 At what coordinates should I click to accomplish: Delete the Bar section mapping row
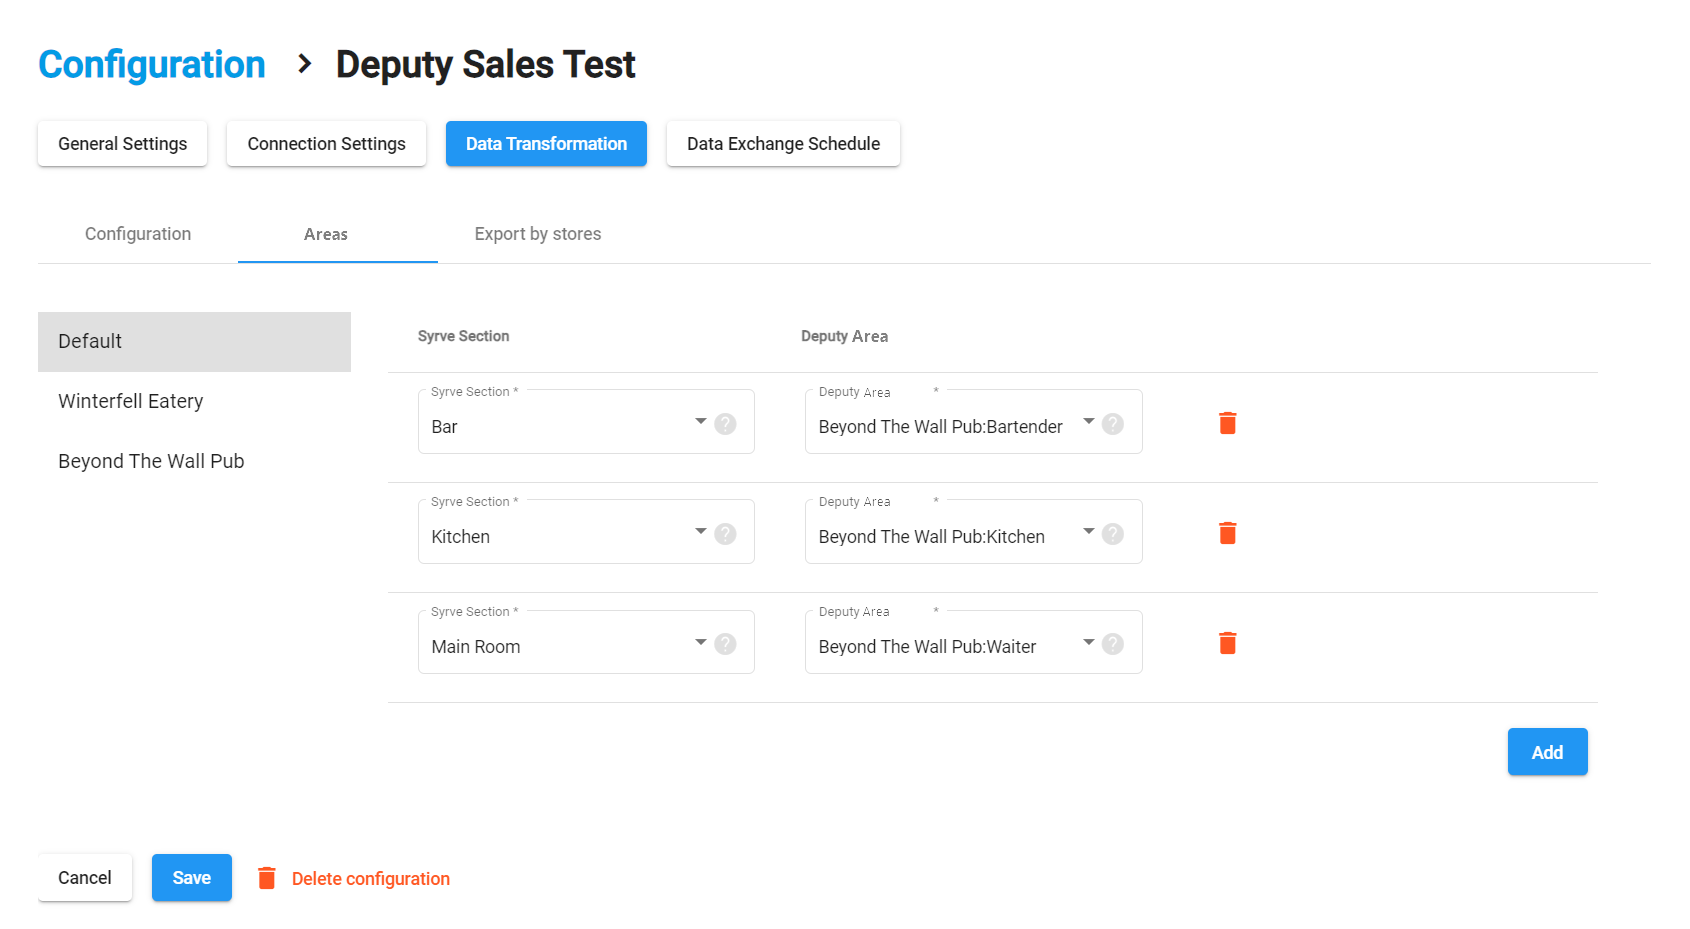[x=1227, y=423]
